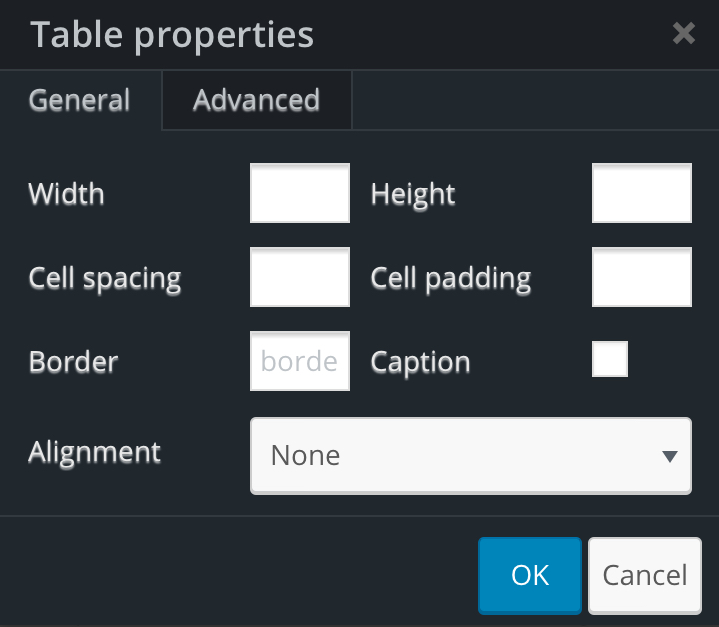This screenshot has height=627, width=719.
Task: Click the Border label text
Action: [73, 361]
